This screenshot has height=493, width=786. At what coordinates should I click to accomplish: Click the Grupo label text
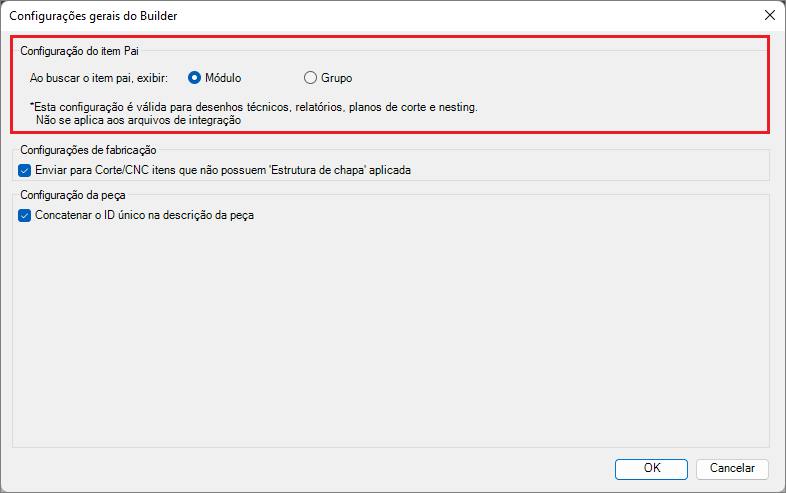tap(336, 77)
